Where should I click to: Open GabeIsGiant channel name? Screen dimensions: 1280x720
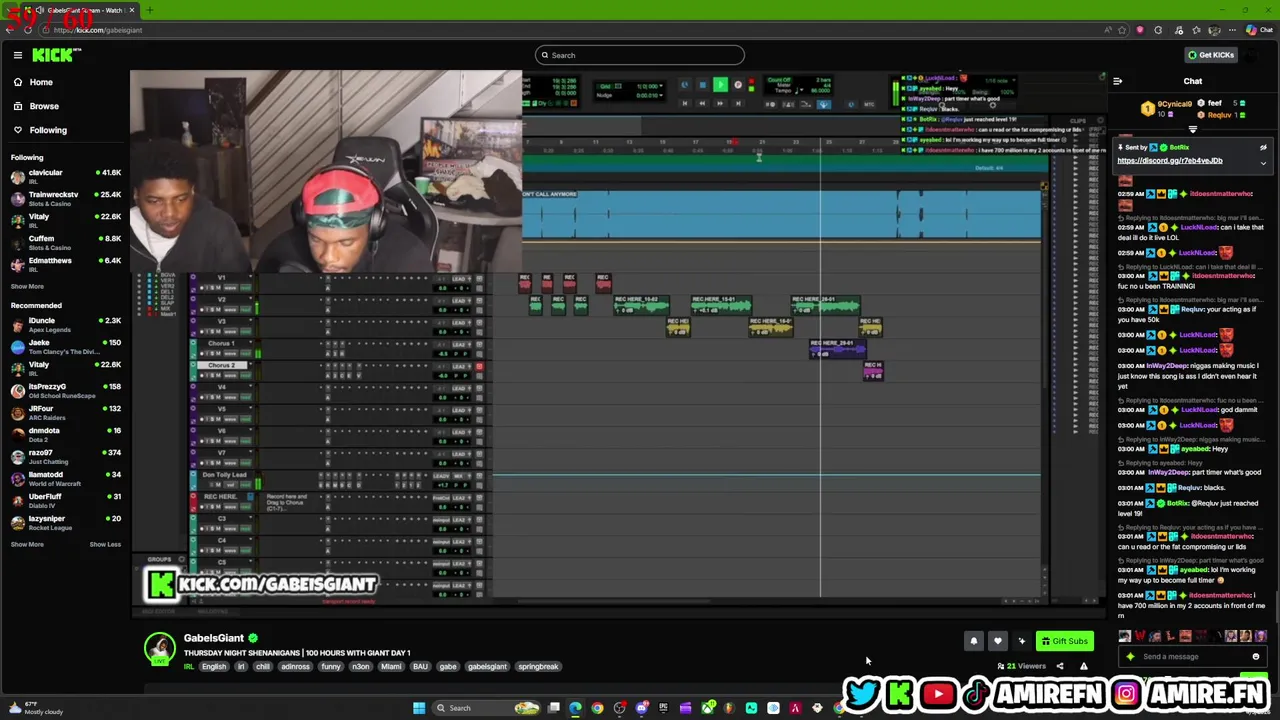[x=213, y=638]
